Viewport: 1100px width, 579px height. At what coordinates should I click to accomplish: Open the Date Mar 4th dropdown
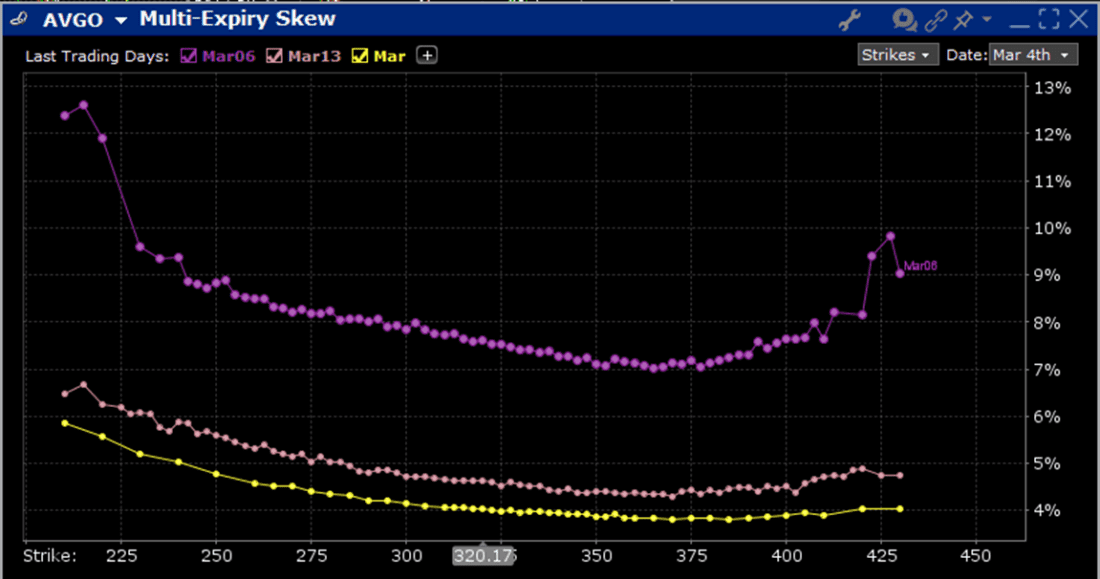[1034, 56]
